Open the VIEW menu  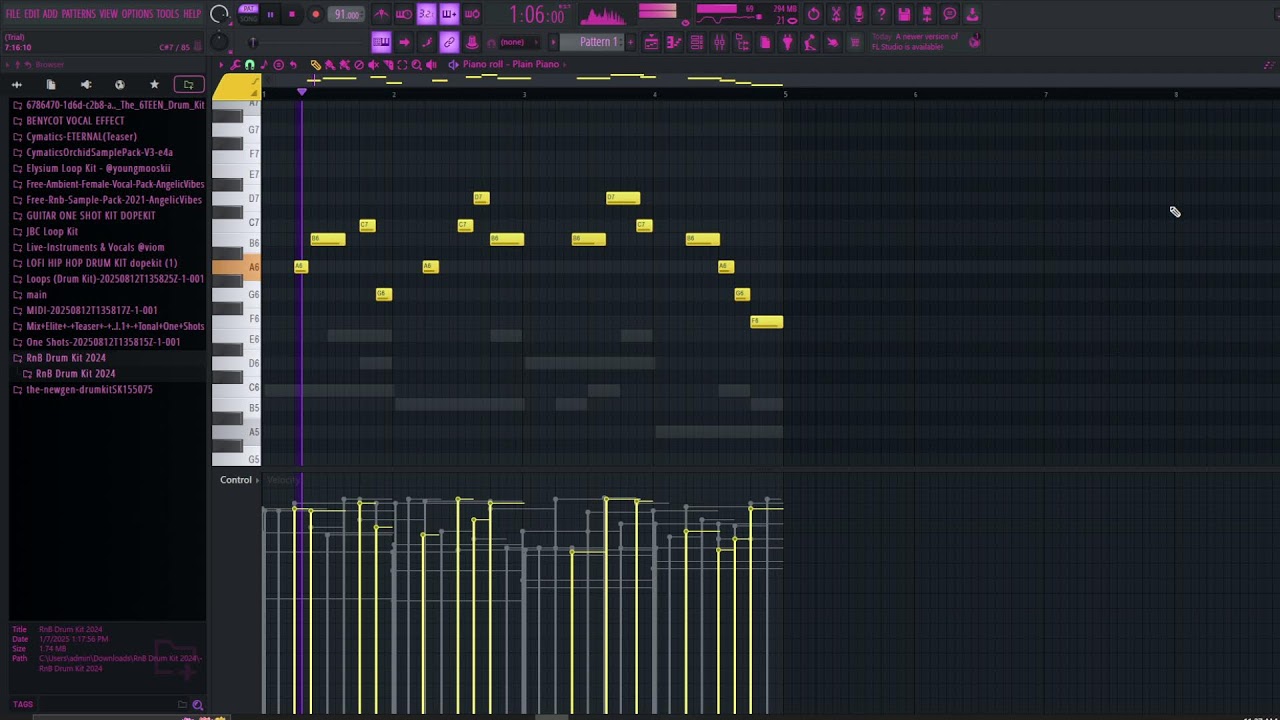[109, 14]
